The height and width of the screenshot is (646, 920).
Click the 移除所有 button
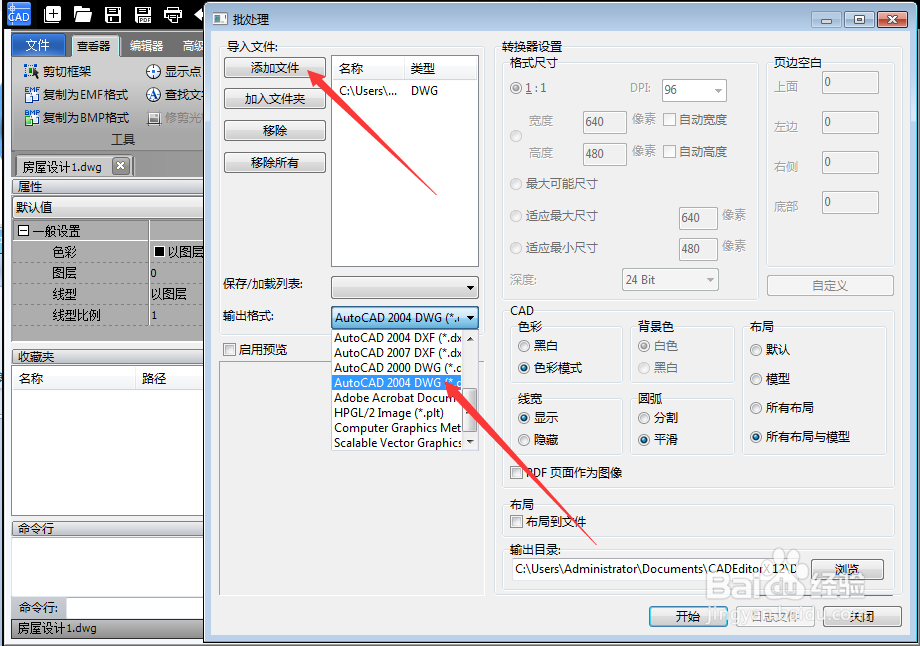pyautogui.click(x=275, y=163)
